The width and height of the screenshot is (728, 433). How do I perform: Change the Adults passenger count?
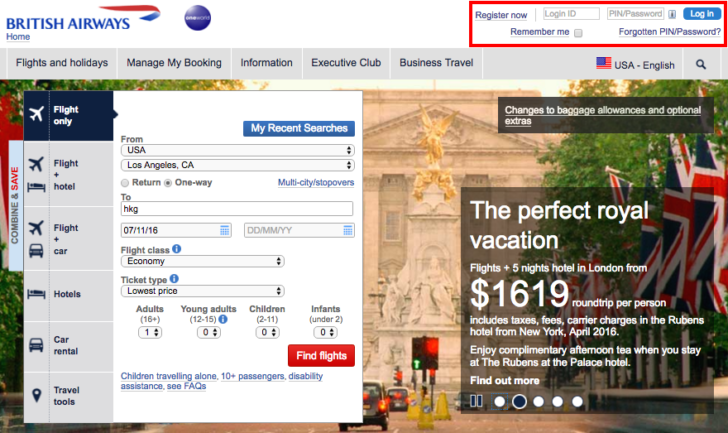point(150,332)
